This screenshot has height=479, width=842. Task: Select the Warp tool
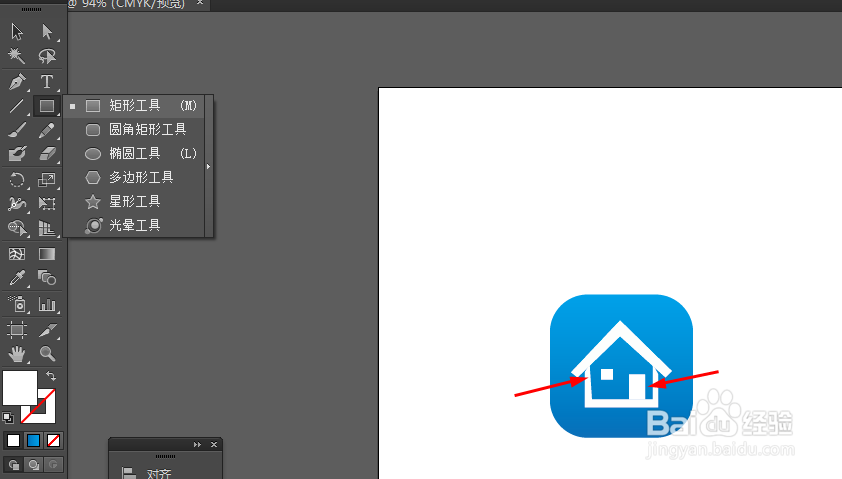(17, 204)
